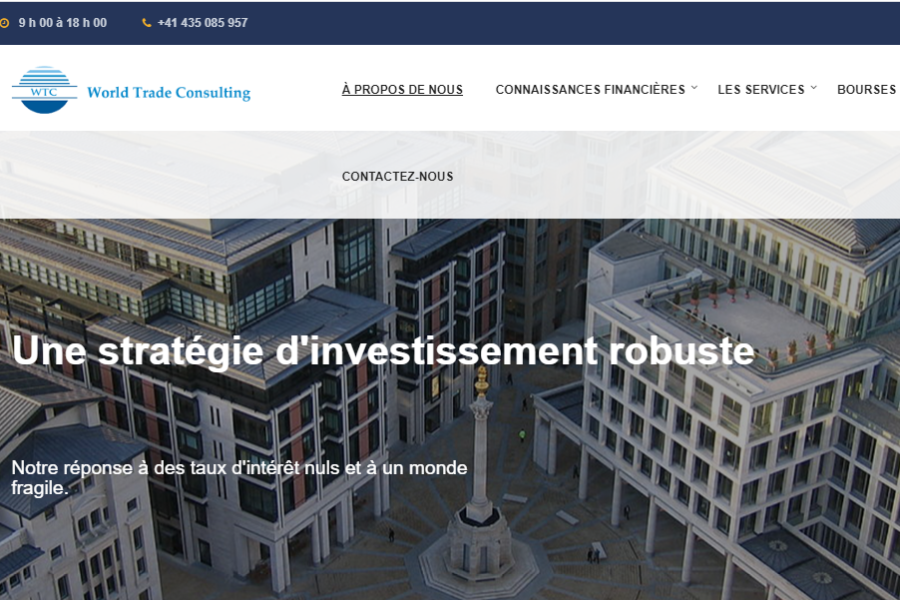Click the subtitle about taux d'intérêt nuls
This screenshot has height=600, width=900.
(x=239, y=478)
